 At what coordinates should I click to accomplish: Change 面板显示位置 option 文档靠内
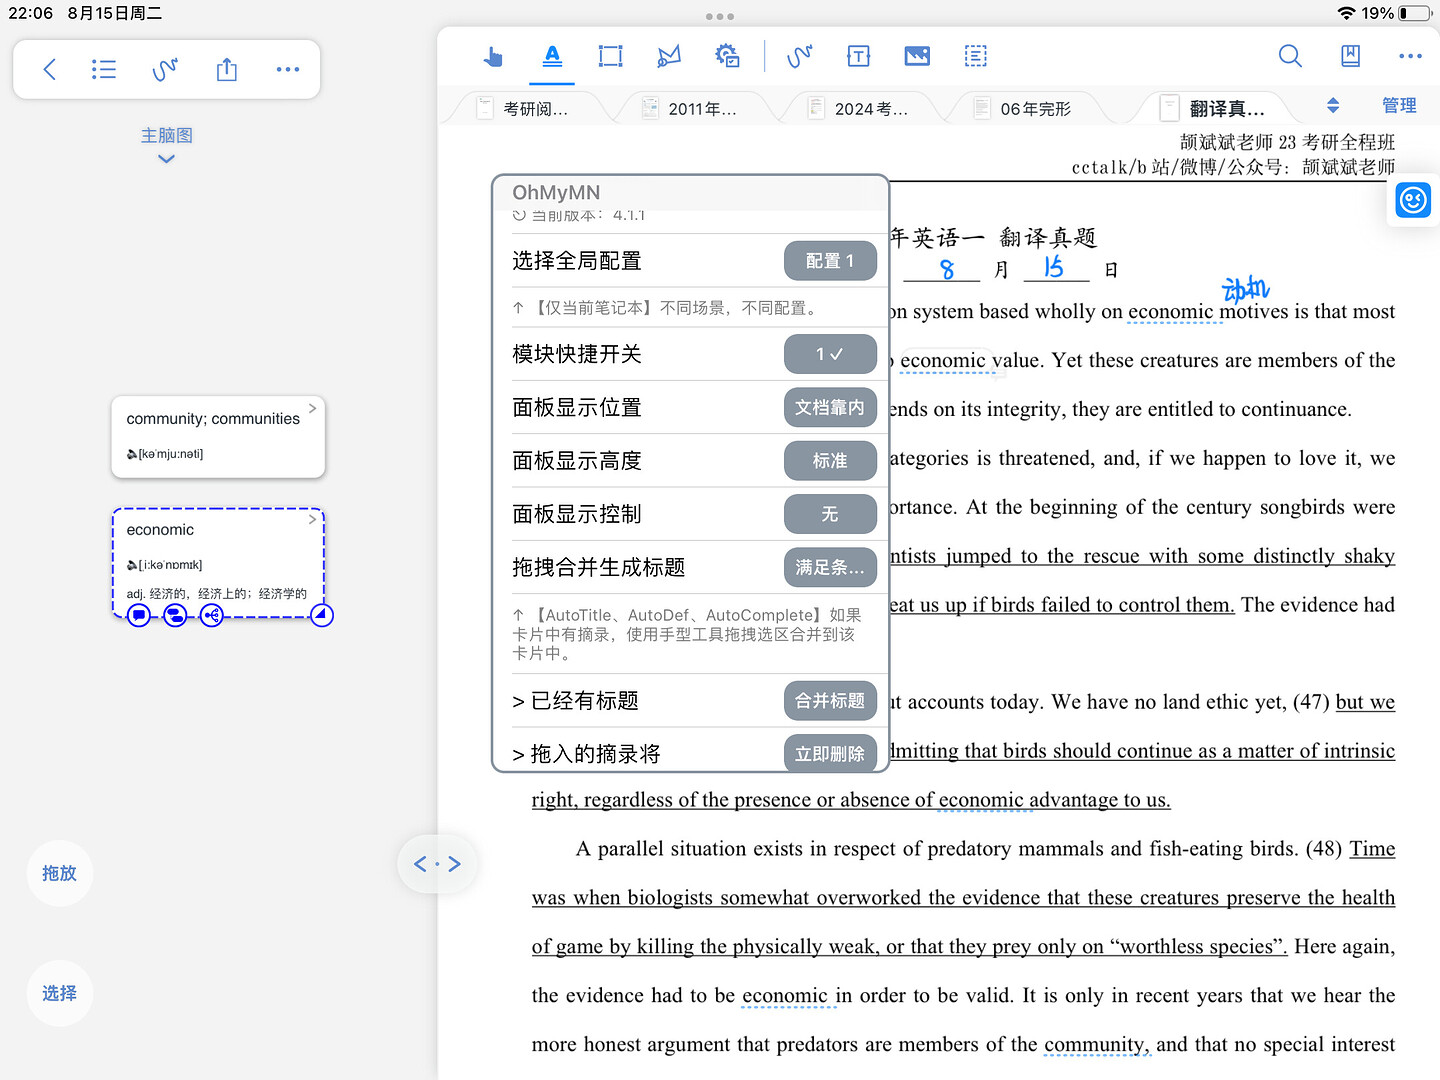pyautogui.click(x=830, y=407)
